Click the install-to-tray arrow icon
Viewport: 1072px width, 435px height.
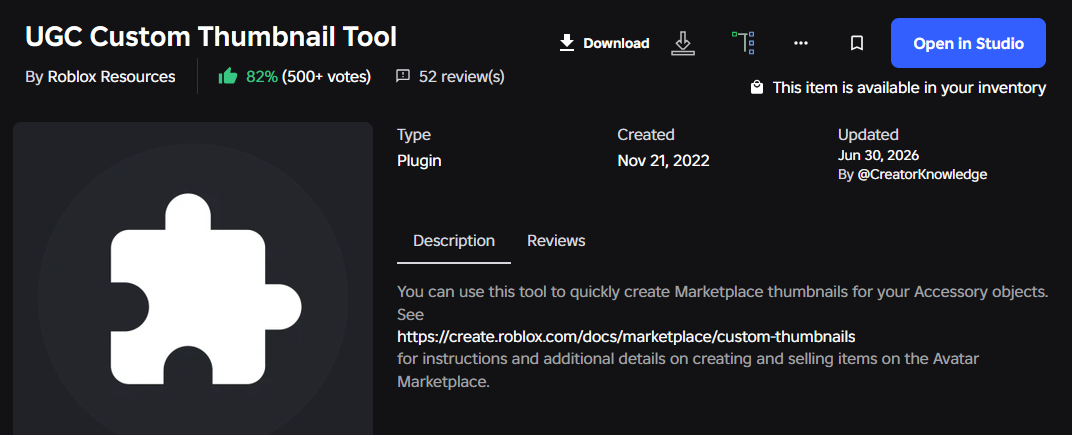click(x=682, y=43)
